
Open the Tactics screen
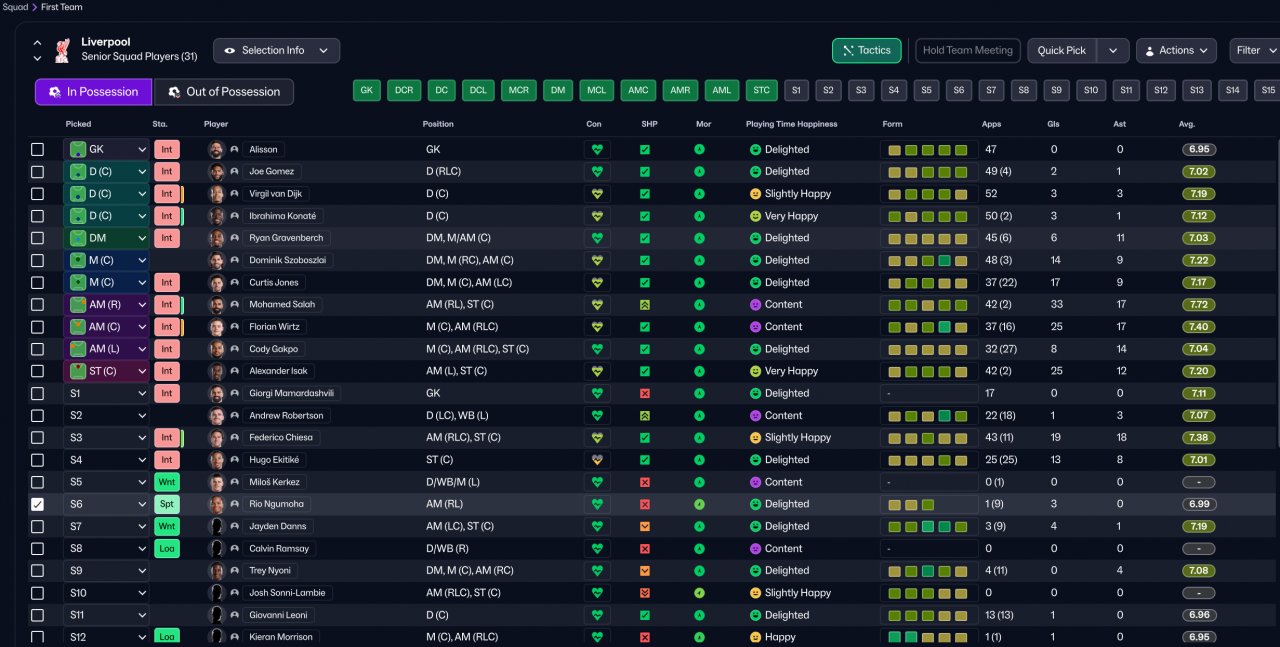pyautogui.click(x=866, y=51)
